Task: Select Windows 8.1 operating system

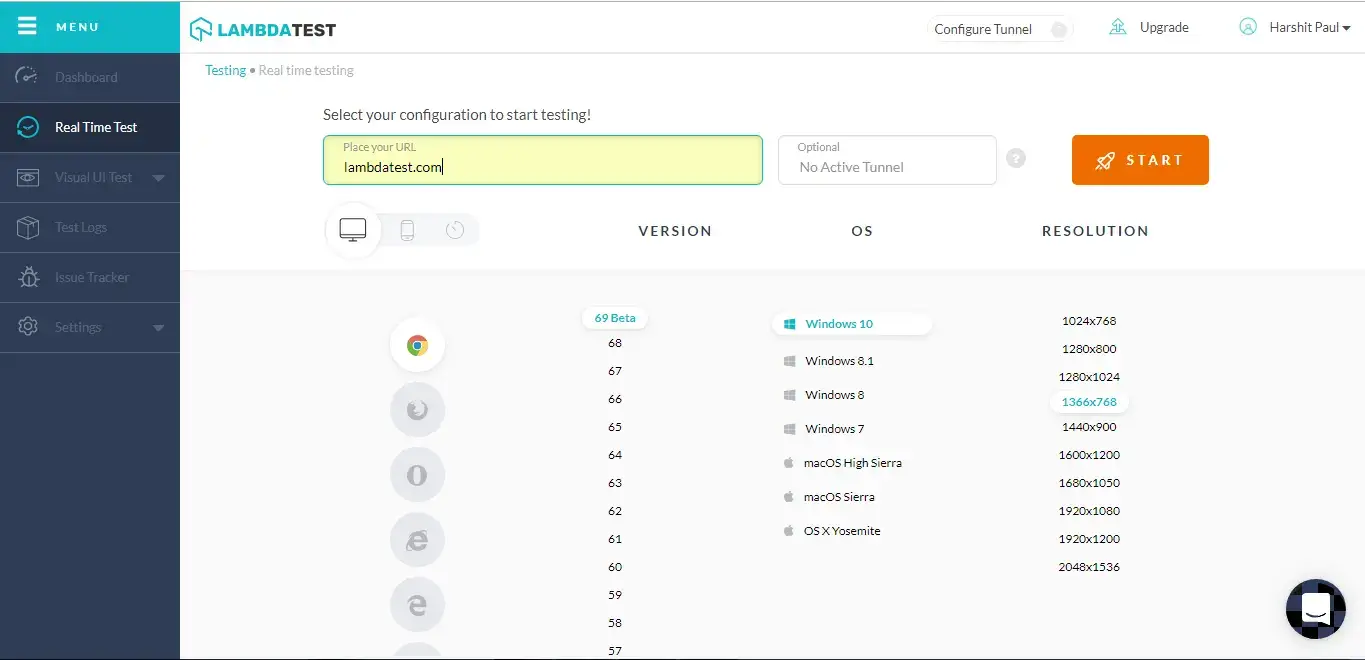Action: tap(839, 361)
